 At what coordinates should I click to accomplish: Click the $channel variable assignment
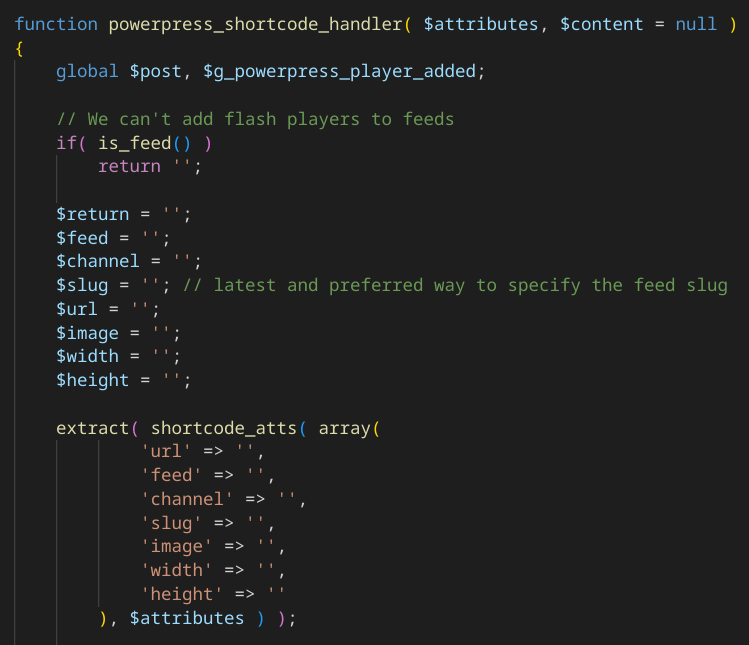(97, 261)
